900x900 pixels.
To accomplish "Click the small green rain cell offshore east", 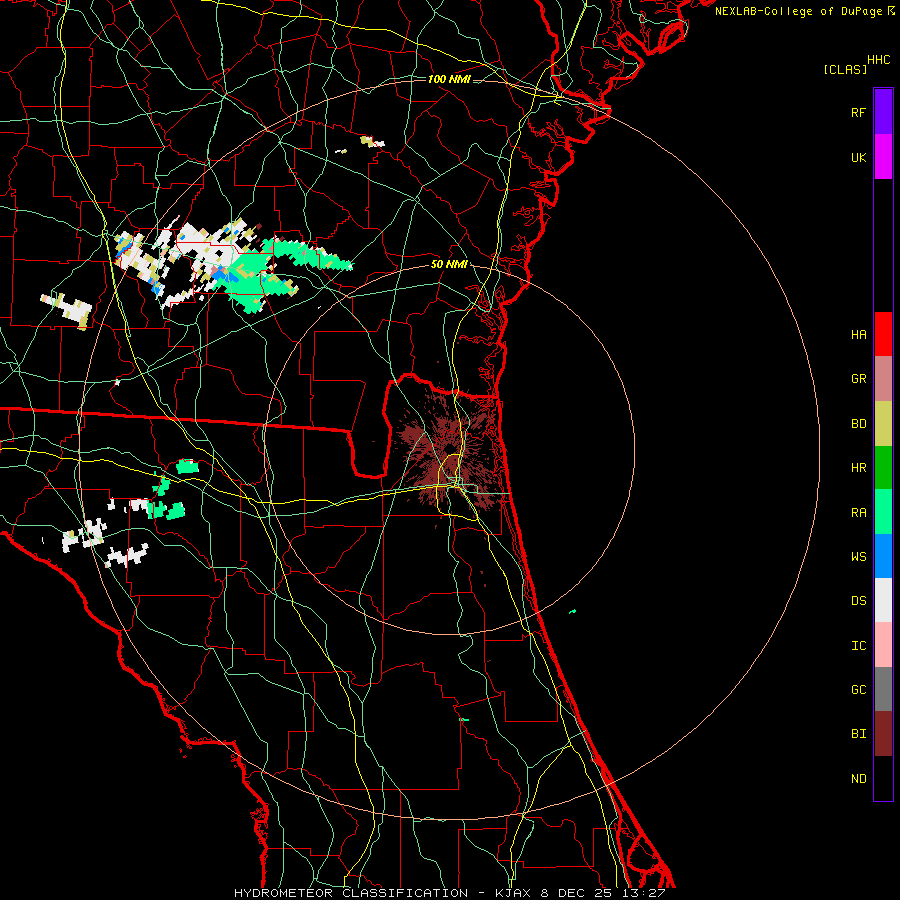I will [x=573, y=612].
